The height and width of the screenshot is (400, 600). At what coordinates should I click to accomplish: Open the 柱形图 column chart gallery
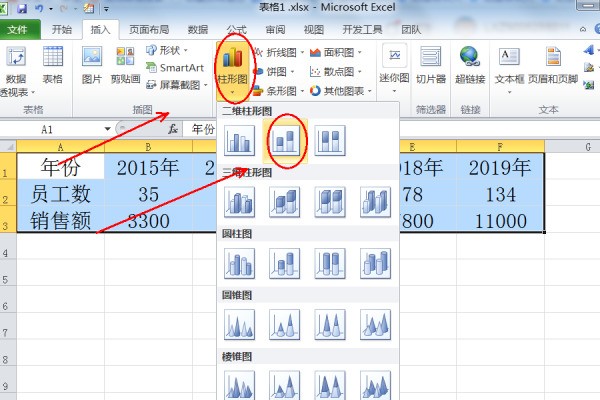(232, 69)
